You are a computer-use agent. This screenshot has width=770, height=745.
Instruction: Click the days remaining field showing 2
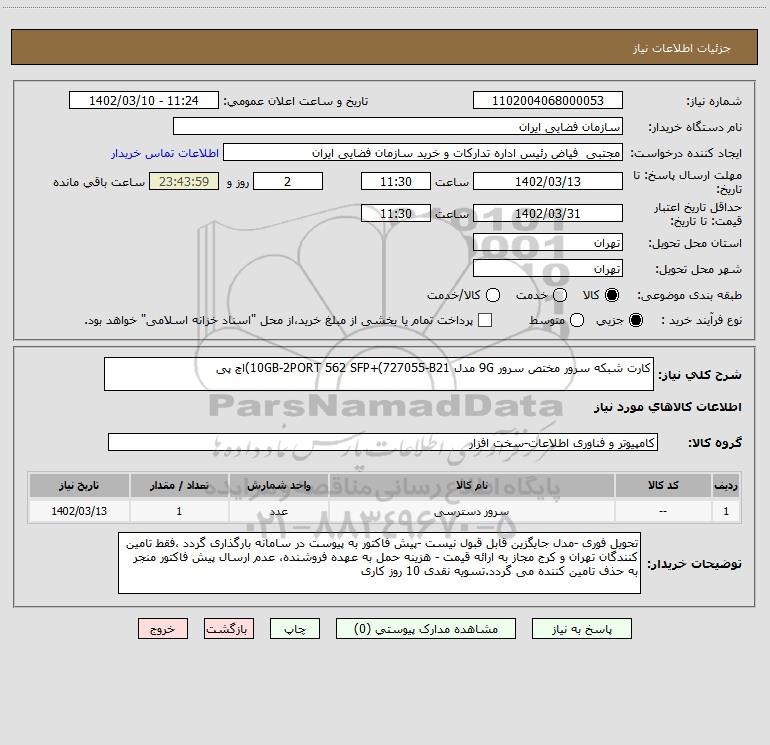(288, 182)
